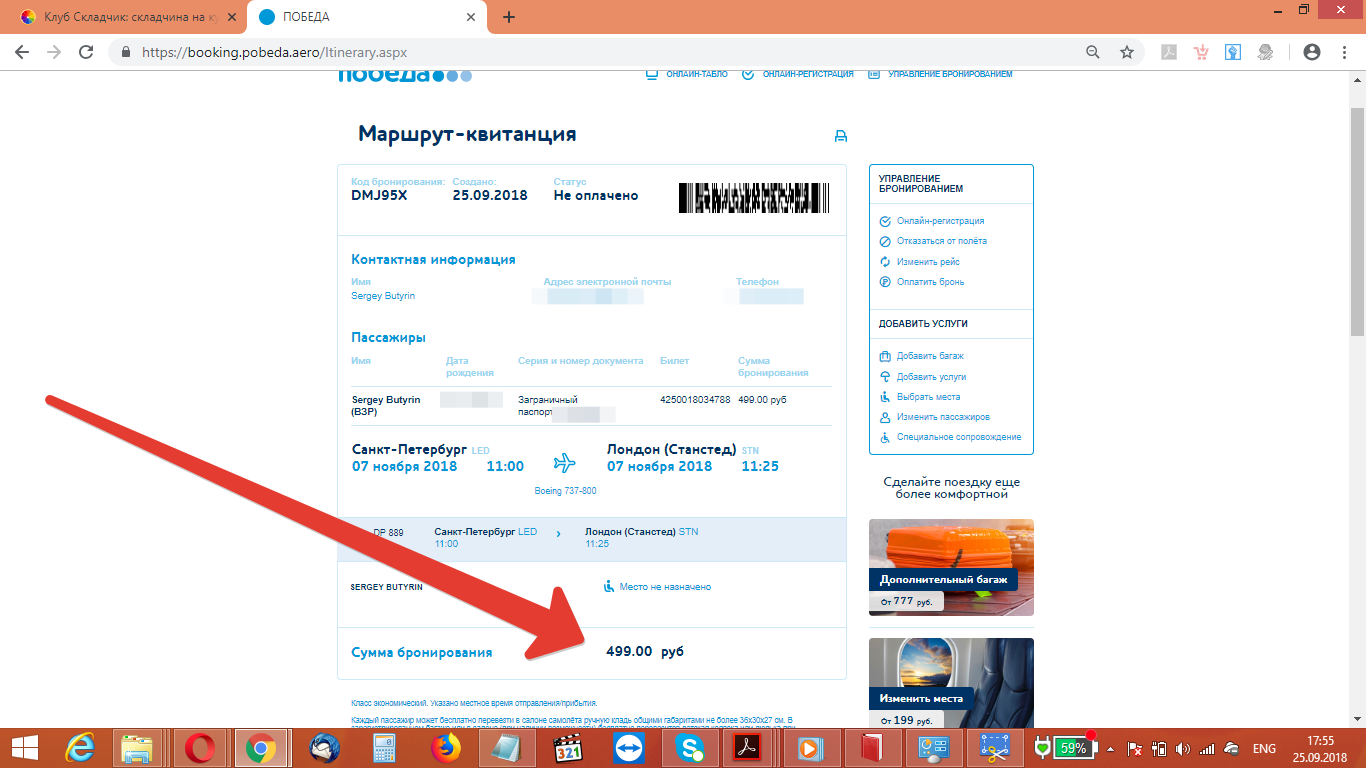
Task: Open the Chrome profile avatar
Action: [1312, 52]
